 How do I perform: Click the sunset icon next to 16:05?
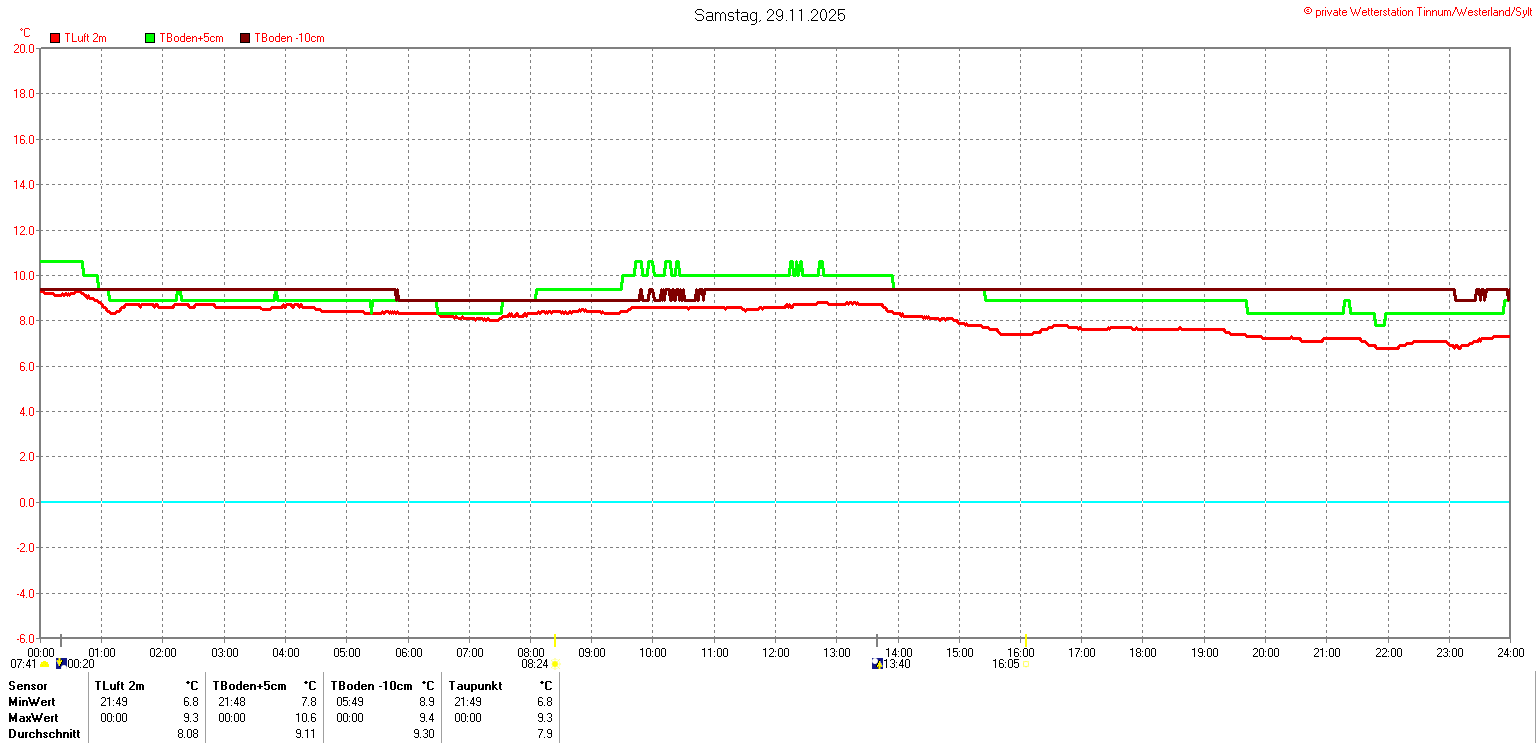[x=1026, y=664]
